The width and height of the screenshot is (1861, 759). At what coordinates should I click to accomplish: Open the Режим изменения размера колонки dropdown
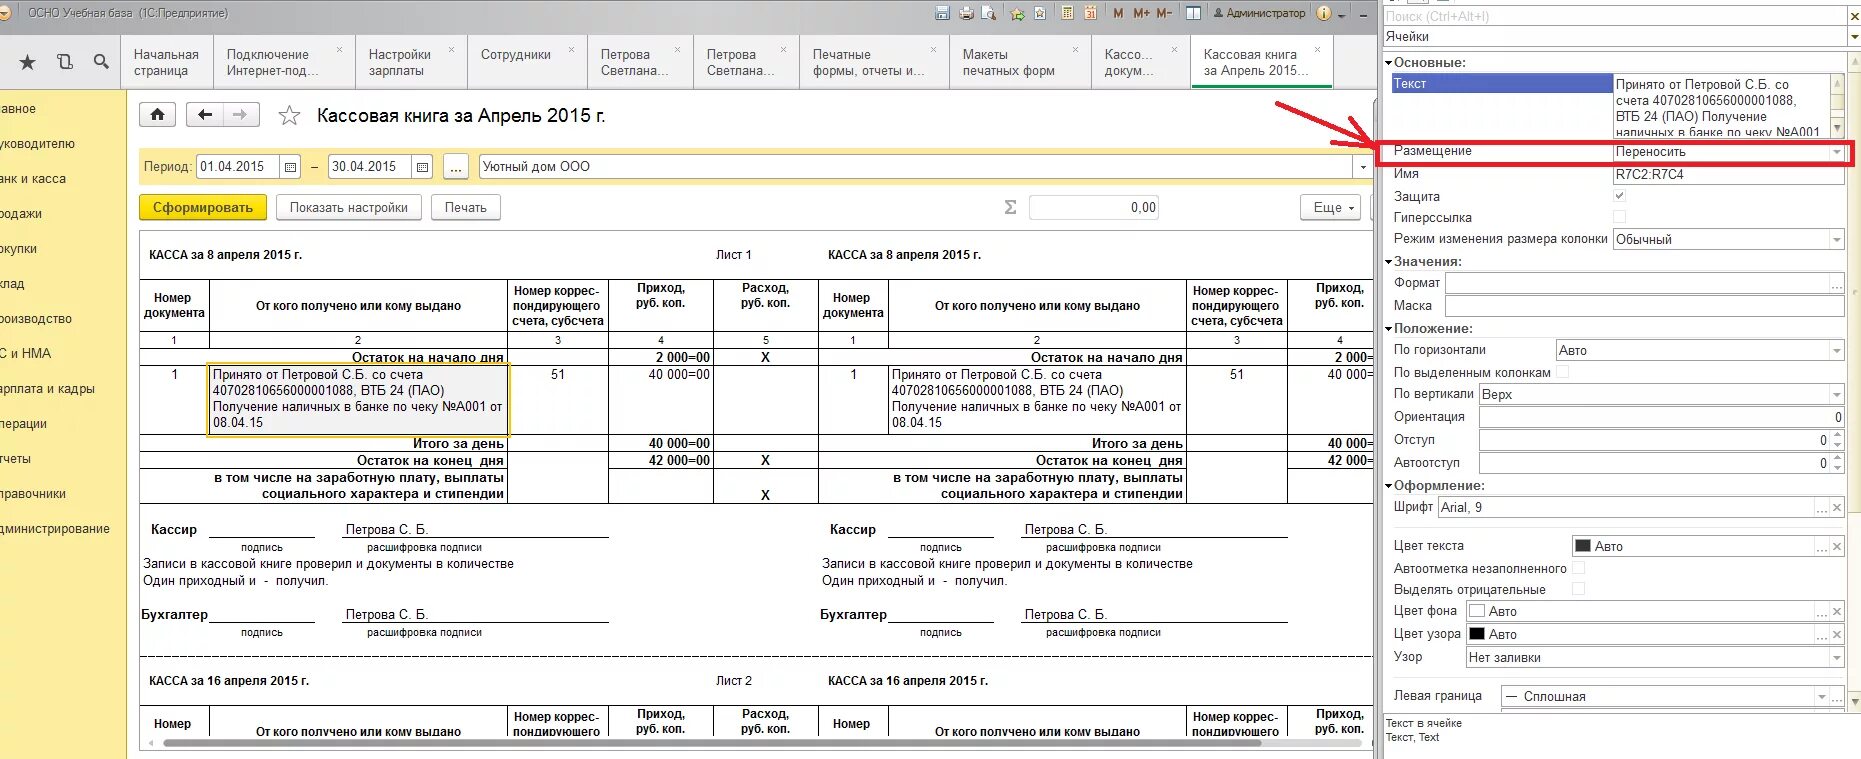pos(1836,240)
